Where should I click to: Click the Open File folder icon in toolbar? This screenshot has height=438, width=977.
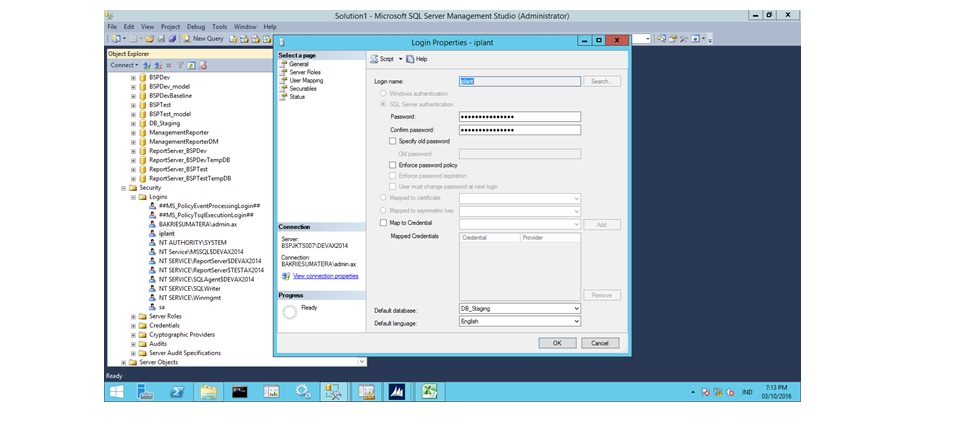pyautogui.click(x=150, y=39)
